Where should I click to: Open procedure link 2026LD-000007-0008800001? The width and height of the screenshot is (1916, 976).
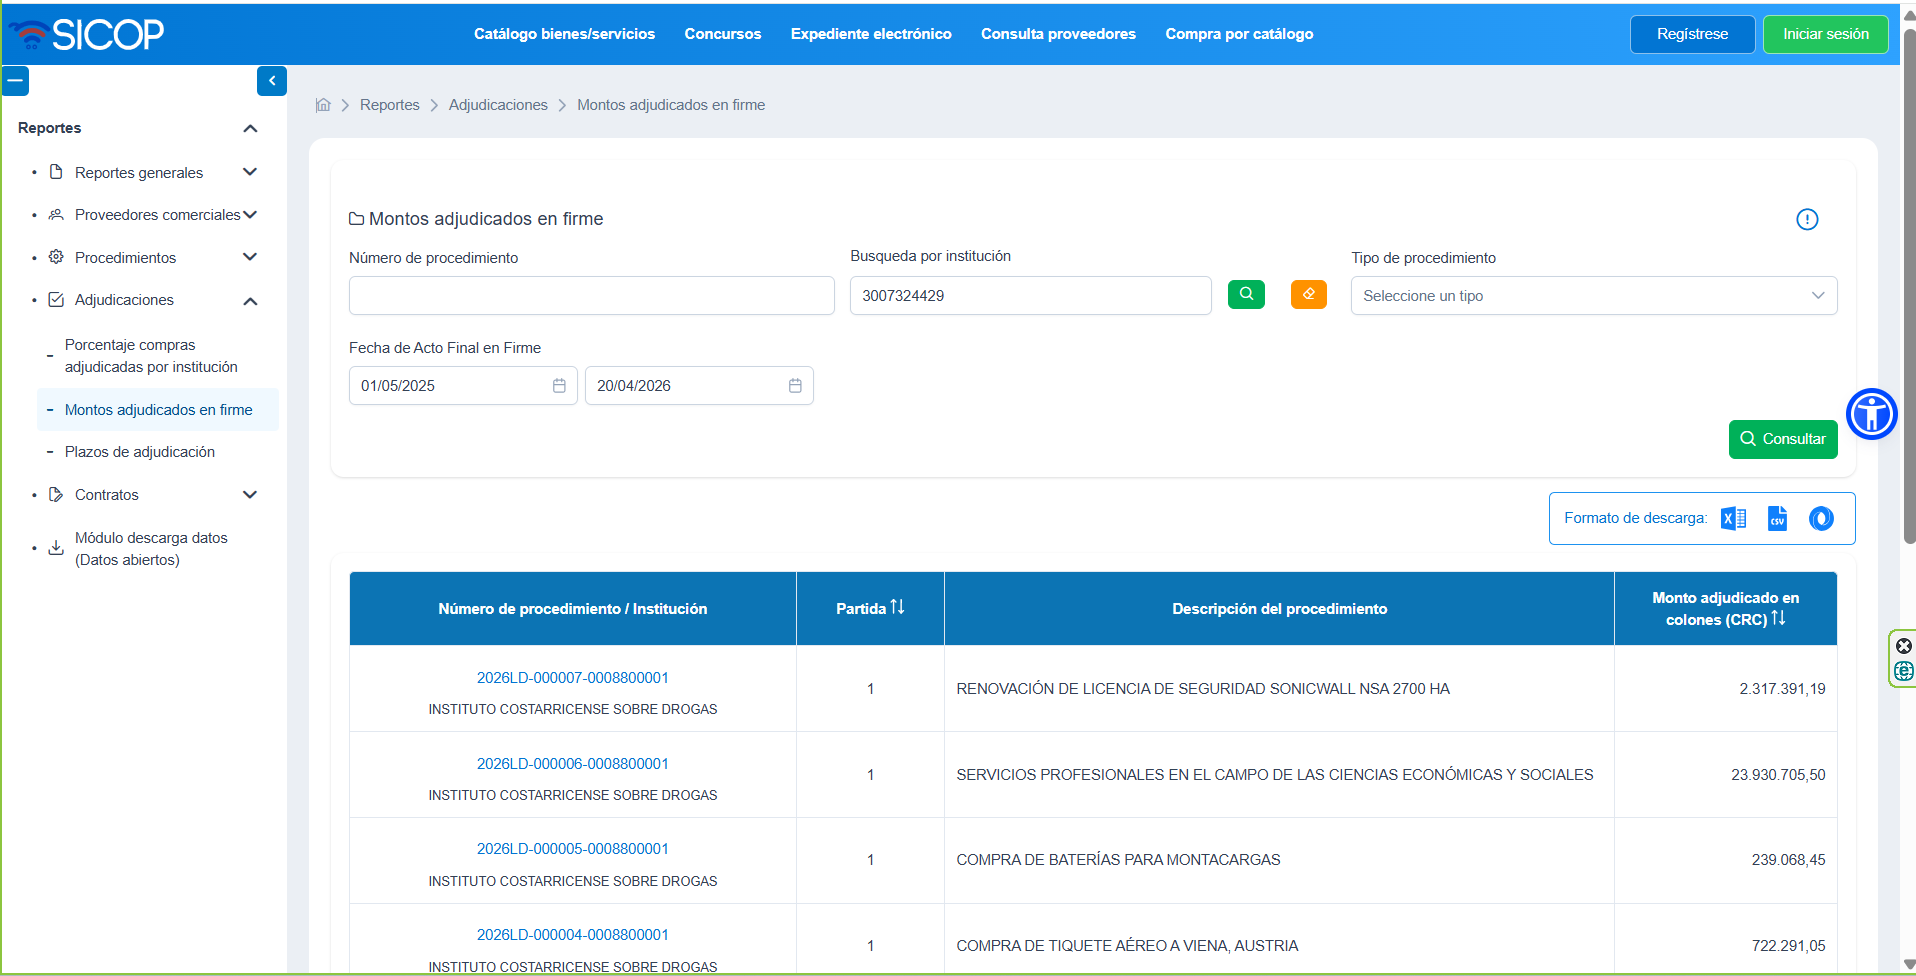point(572,678)
